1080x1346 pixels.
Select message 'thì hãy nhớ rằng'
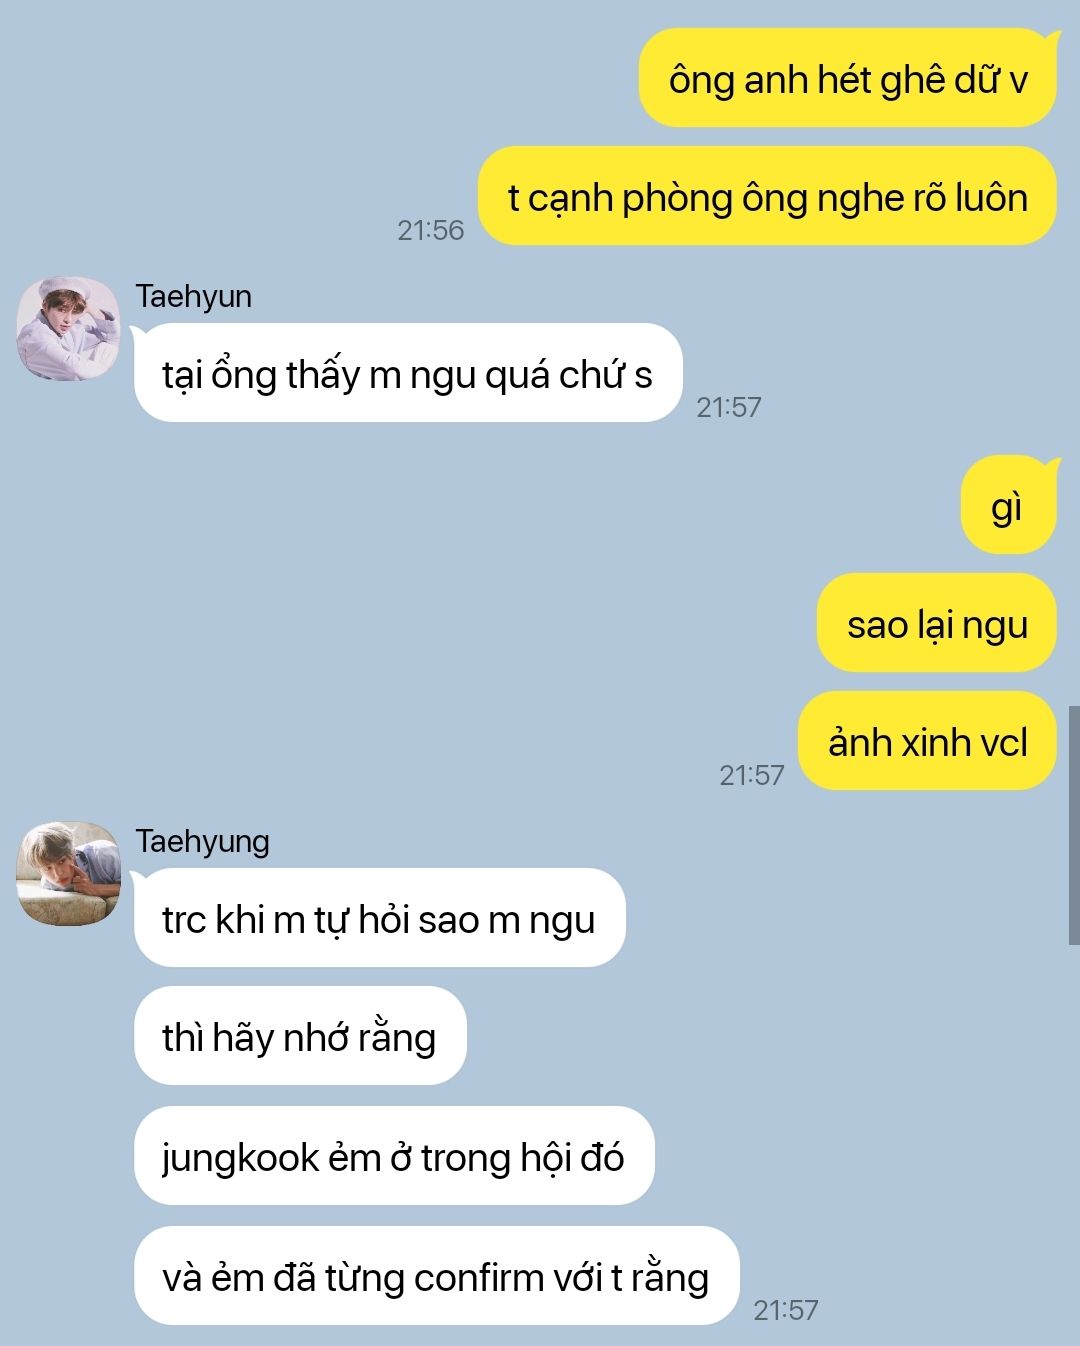[x=300, y=1036]
